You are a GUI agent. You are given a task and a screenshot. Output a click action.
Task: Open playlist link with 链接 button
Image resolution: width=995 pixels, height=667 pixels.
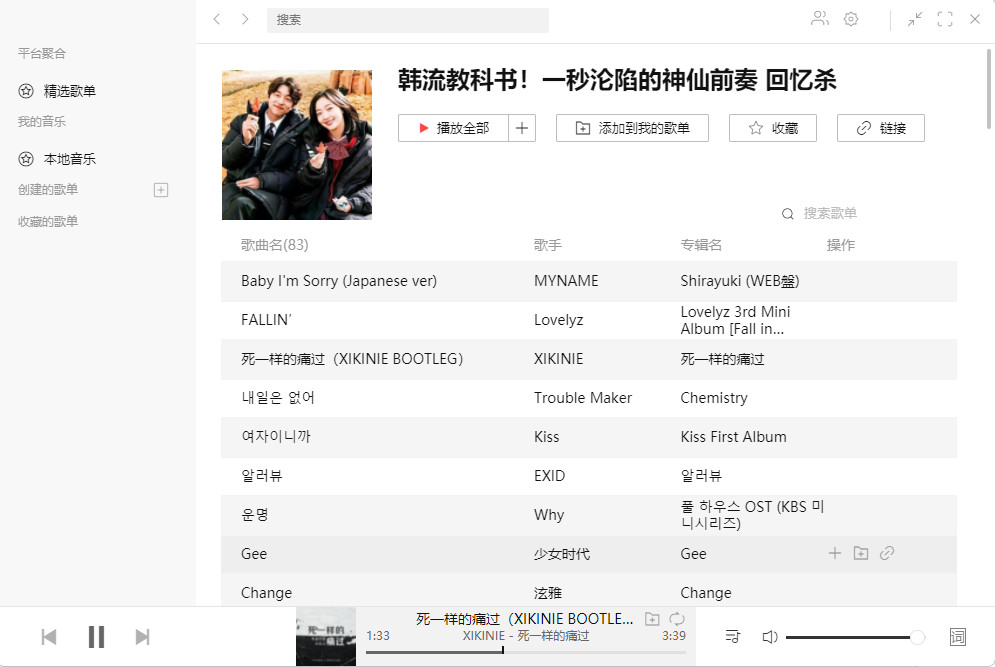tap(881, 128)
